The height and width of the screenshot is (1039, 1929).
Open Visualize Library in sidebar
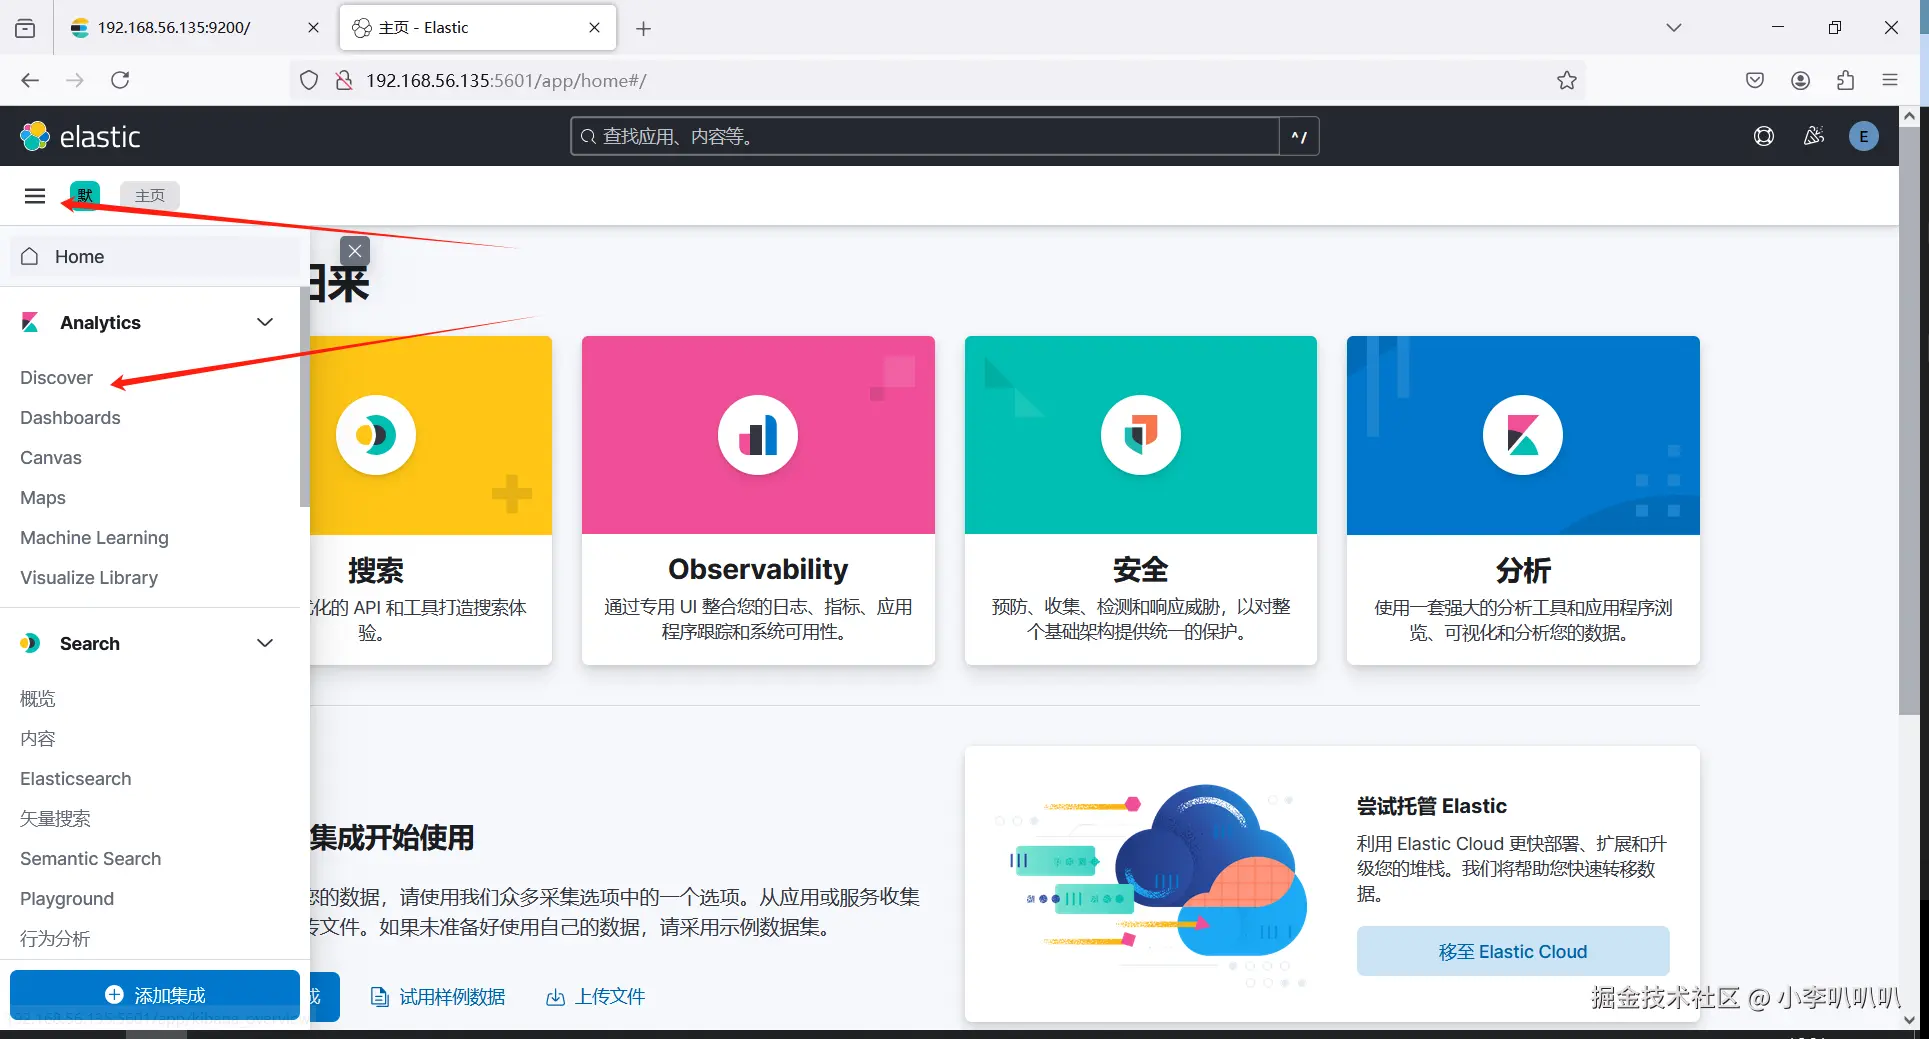89,577
